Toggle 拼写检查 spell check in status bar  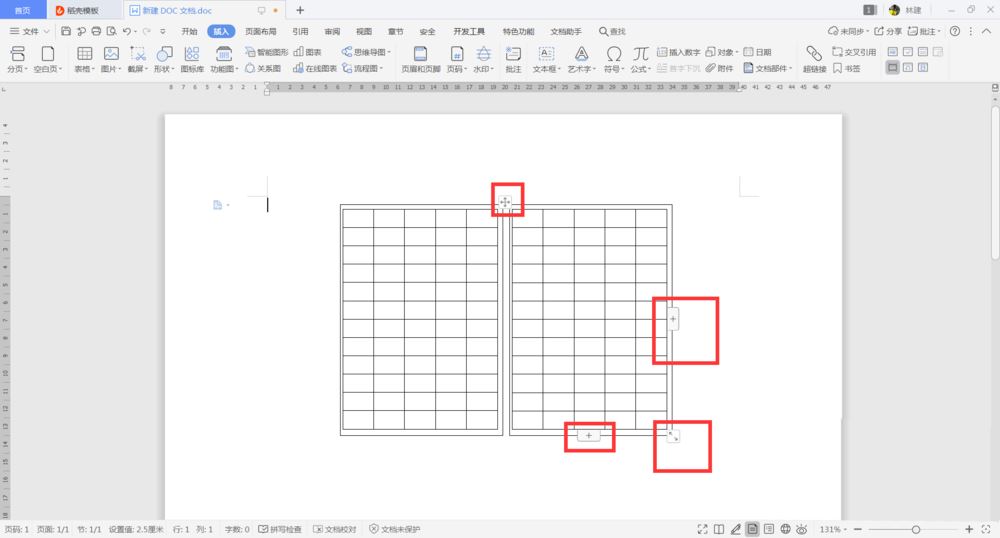coord(280,529)
